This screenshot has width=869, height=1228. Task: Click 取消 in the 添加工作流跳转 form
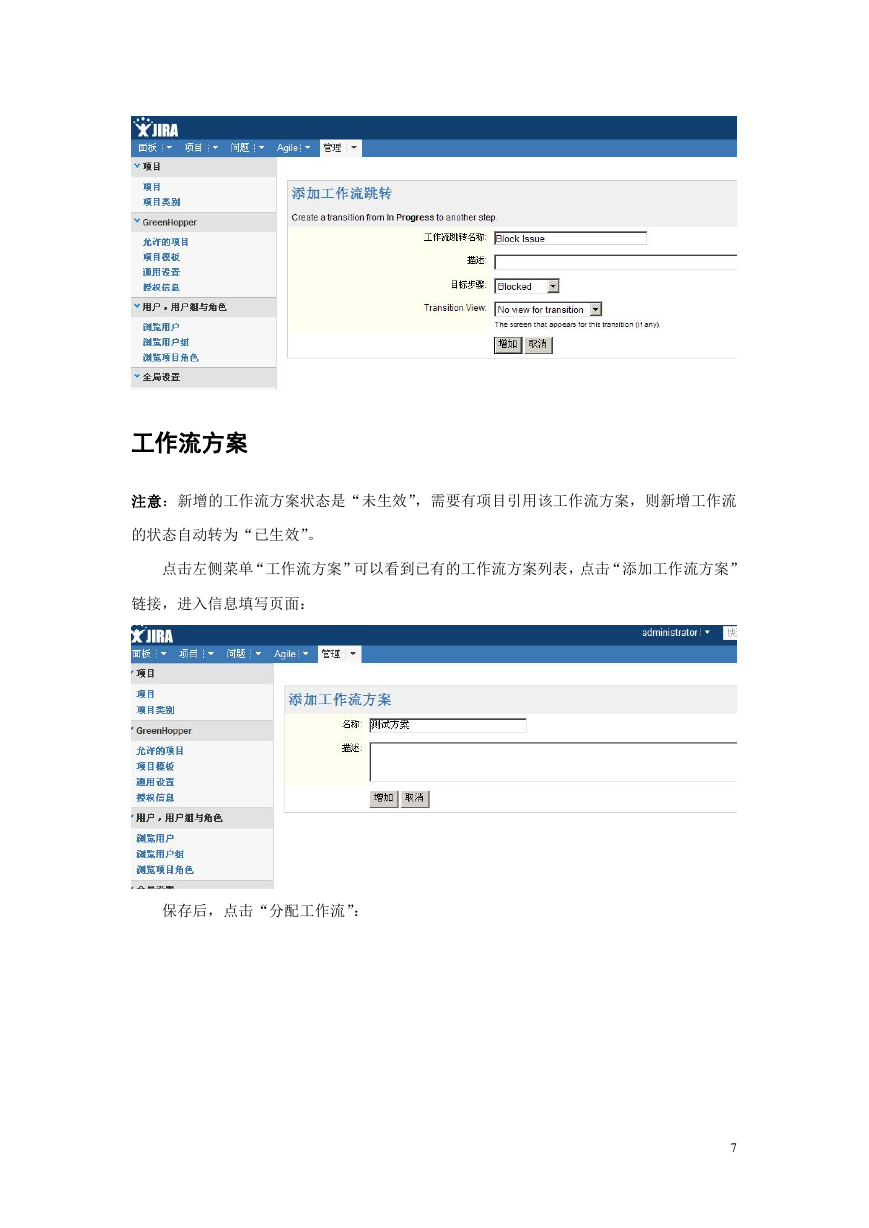tap(538, 344)
